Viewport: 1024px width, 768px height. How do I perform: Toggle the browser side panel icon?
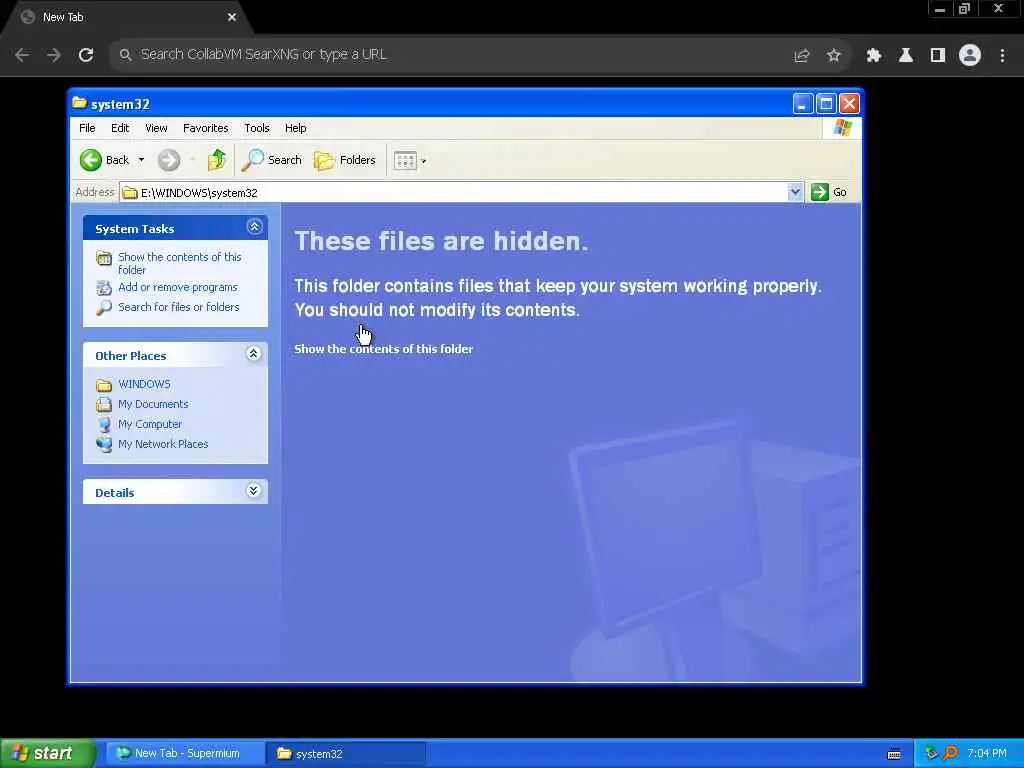(938, 56)
